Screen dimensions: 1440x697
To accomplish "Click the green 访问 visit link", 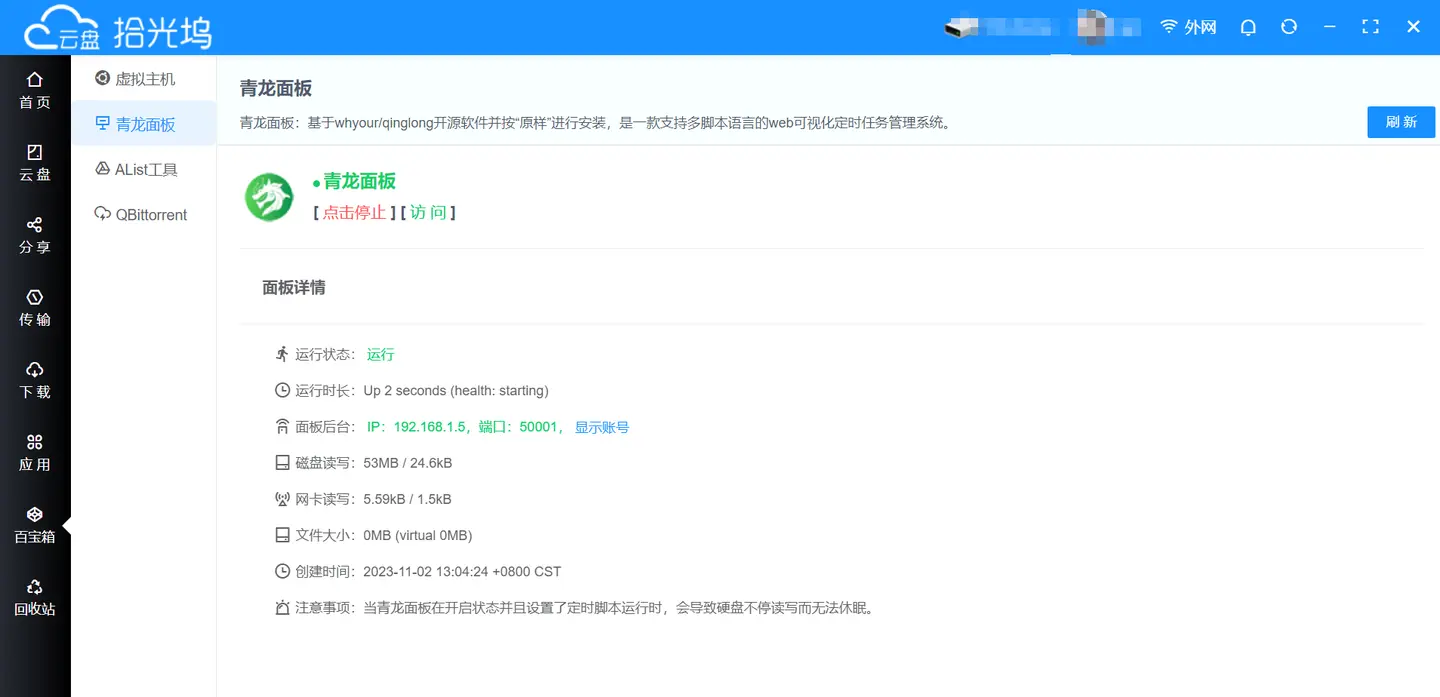I will point(428,212).
